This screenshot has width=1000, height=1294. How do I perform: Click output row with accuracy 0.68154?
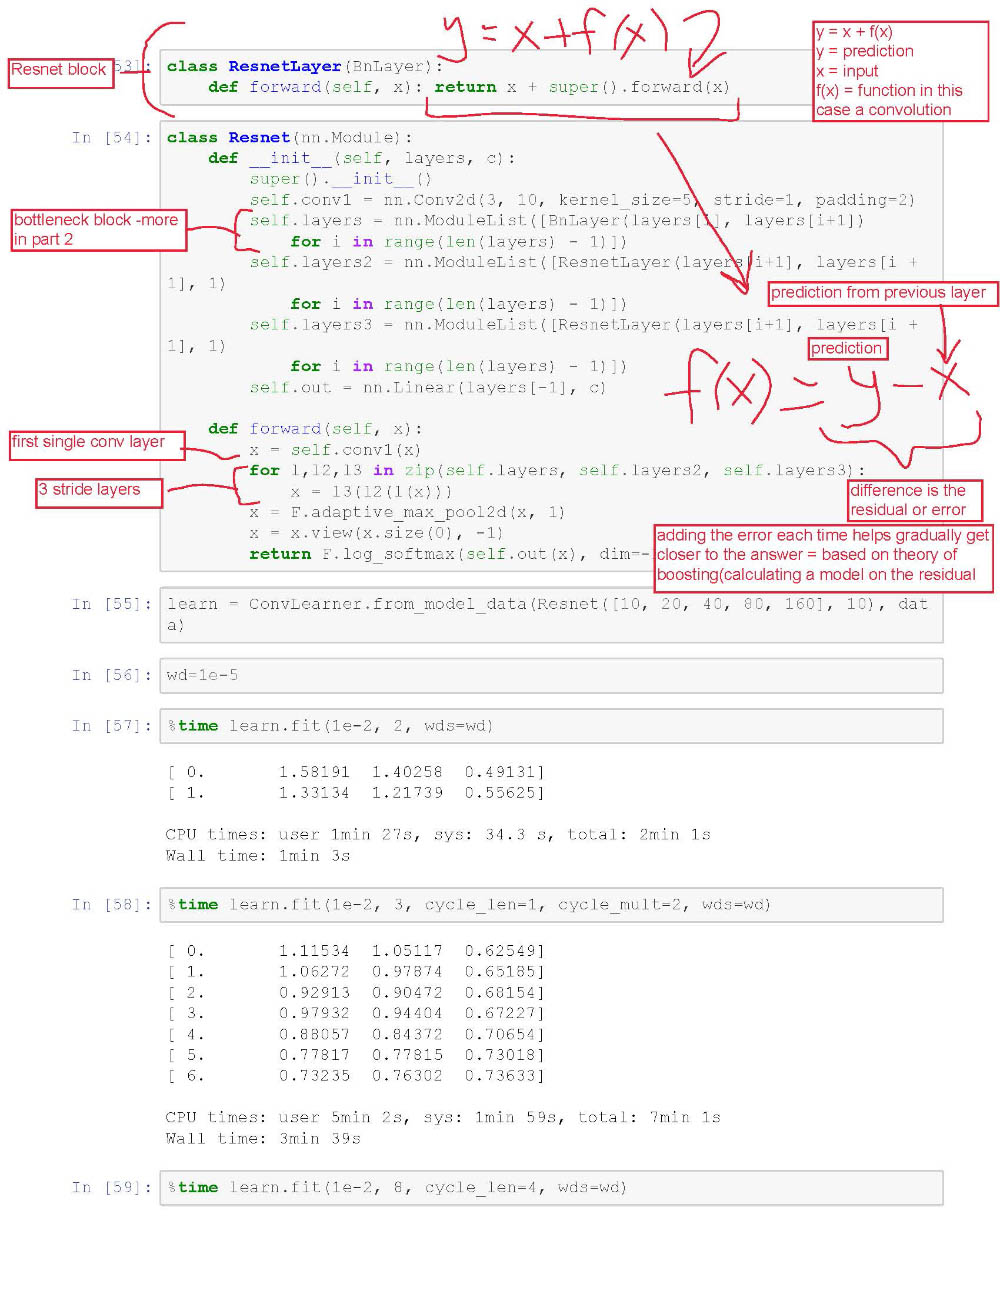[x=356, y=992]
